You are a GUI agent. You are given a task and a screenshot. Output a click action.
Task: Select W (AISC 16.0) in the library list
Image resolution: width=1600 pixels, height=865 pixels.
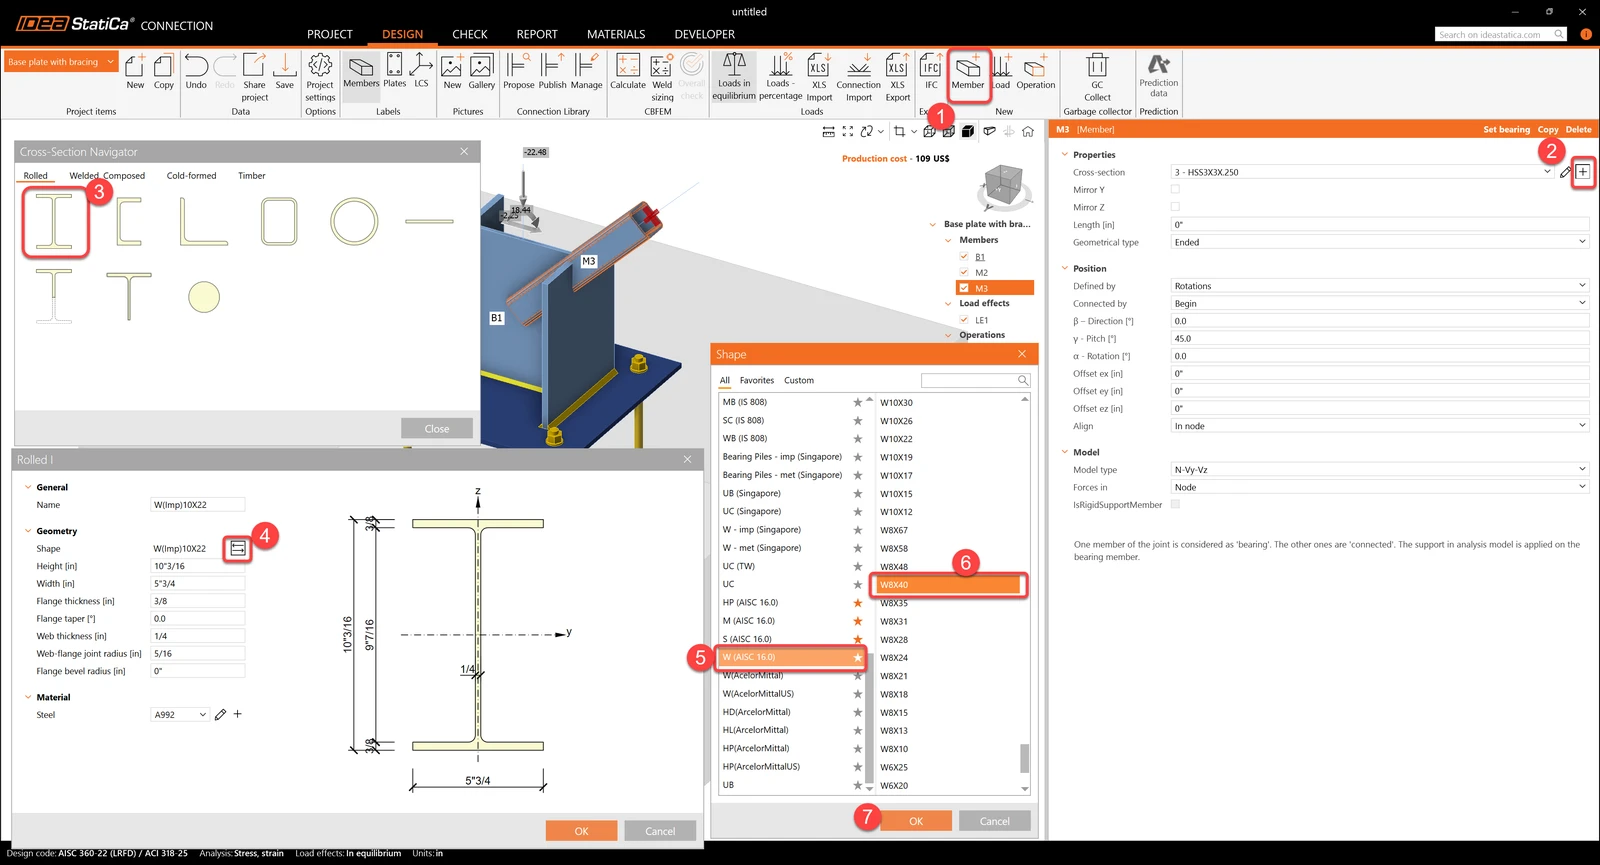791,657
